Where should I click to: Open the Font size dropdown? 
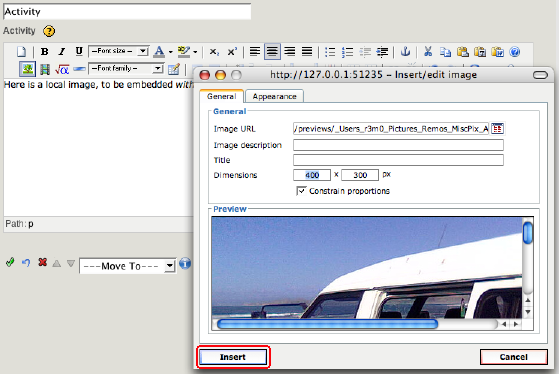pyautogui.click(x=119, y=51)
